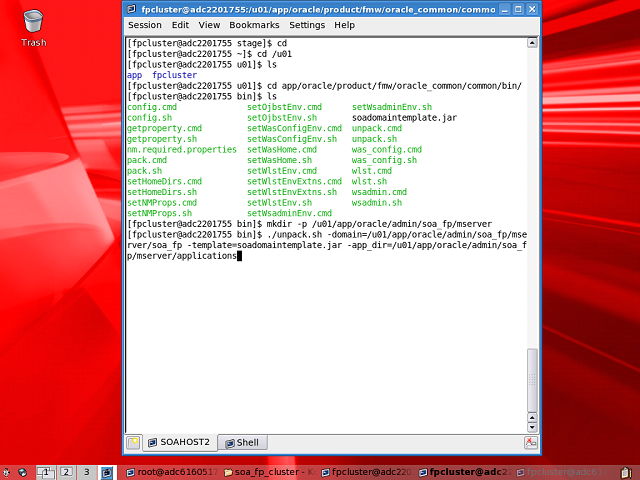Screen dimensions: 640x480
Task: Click the Konsole window menu icon in title bar
Action: (x=134, y=8)
